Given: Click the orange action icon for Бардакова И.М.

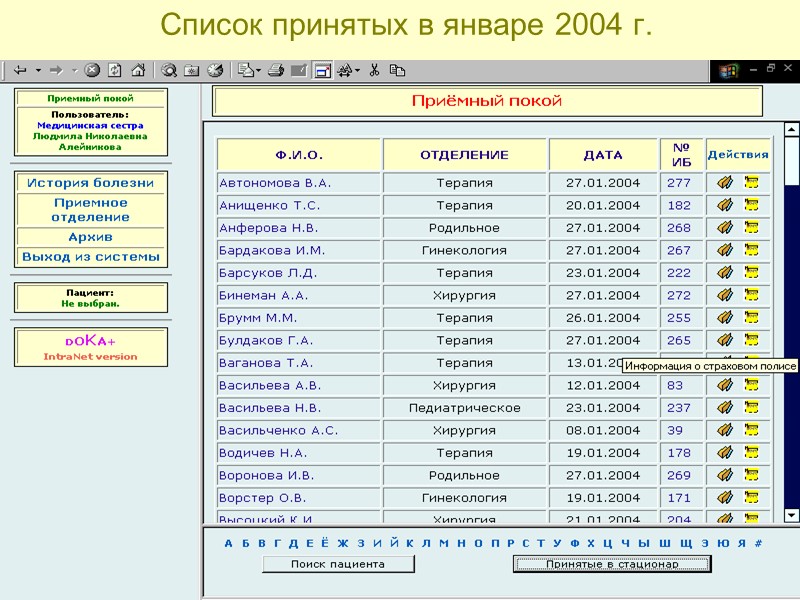Looking at the screenshot, I should [725, 249].
